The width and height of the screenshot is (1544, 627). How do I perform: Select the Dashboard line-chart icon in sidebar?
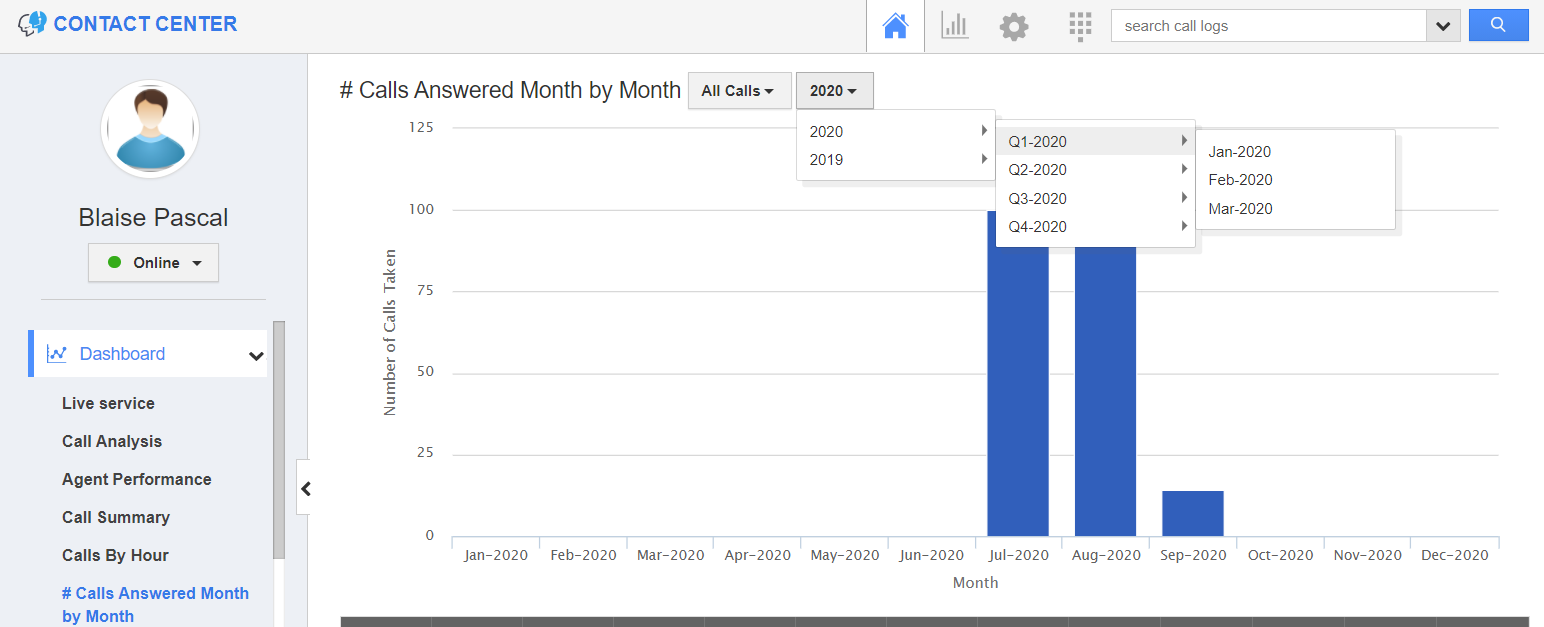tap(58, 353)
